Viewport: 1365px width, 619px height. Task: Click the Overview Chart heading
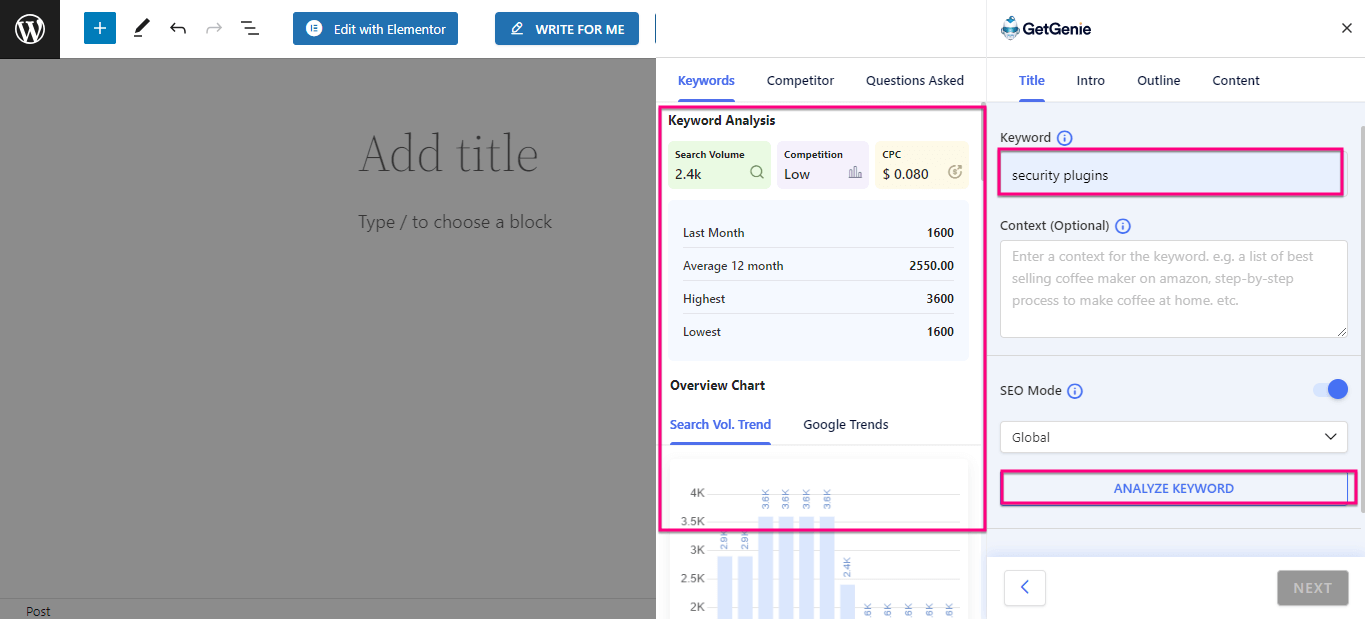[x=718, y=386]
